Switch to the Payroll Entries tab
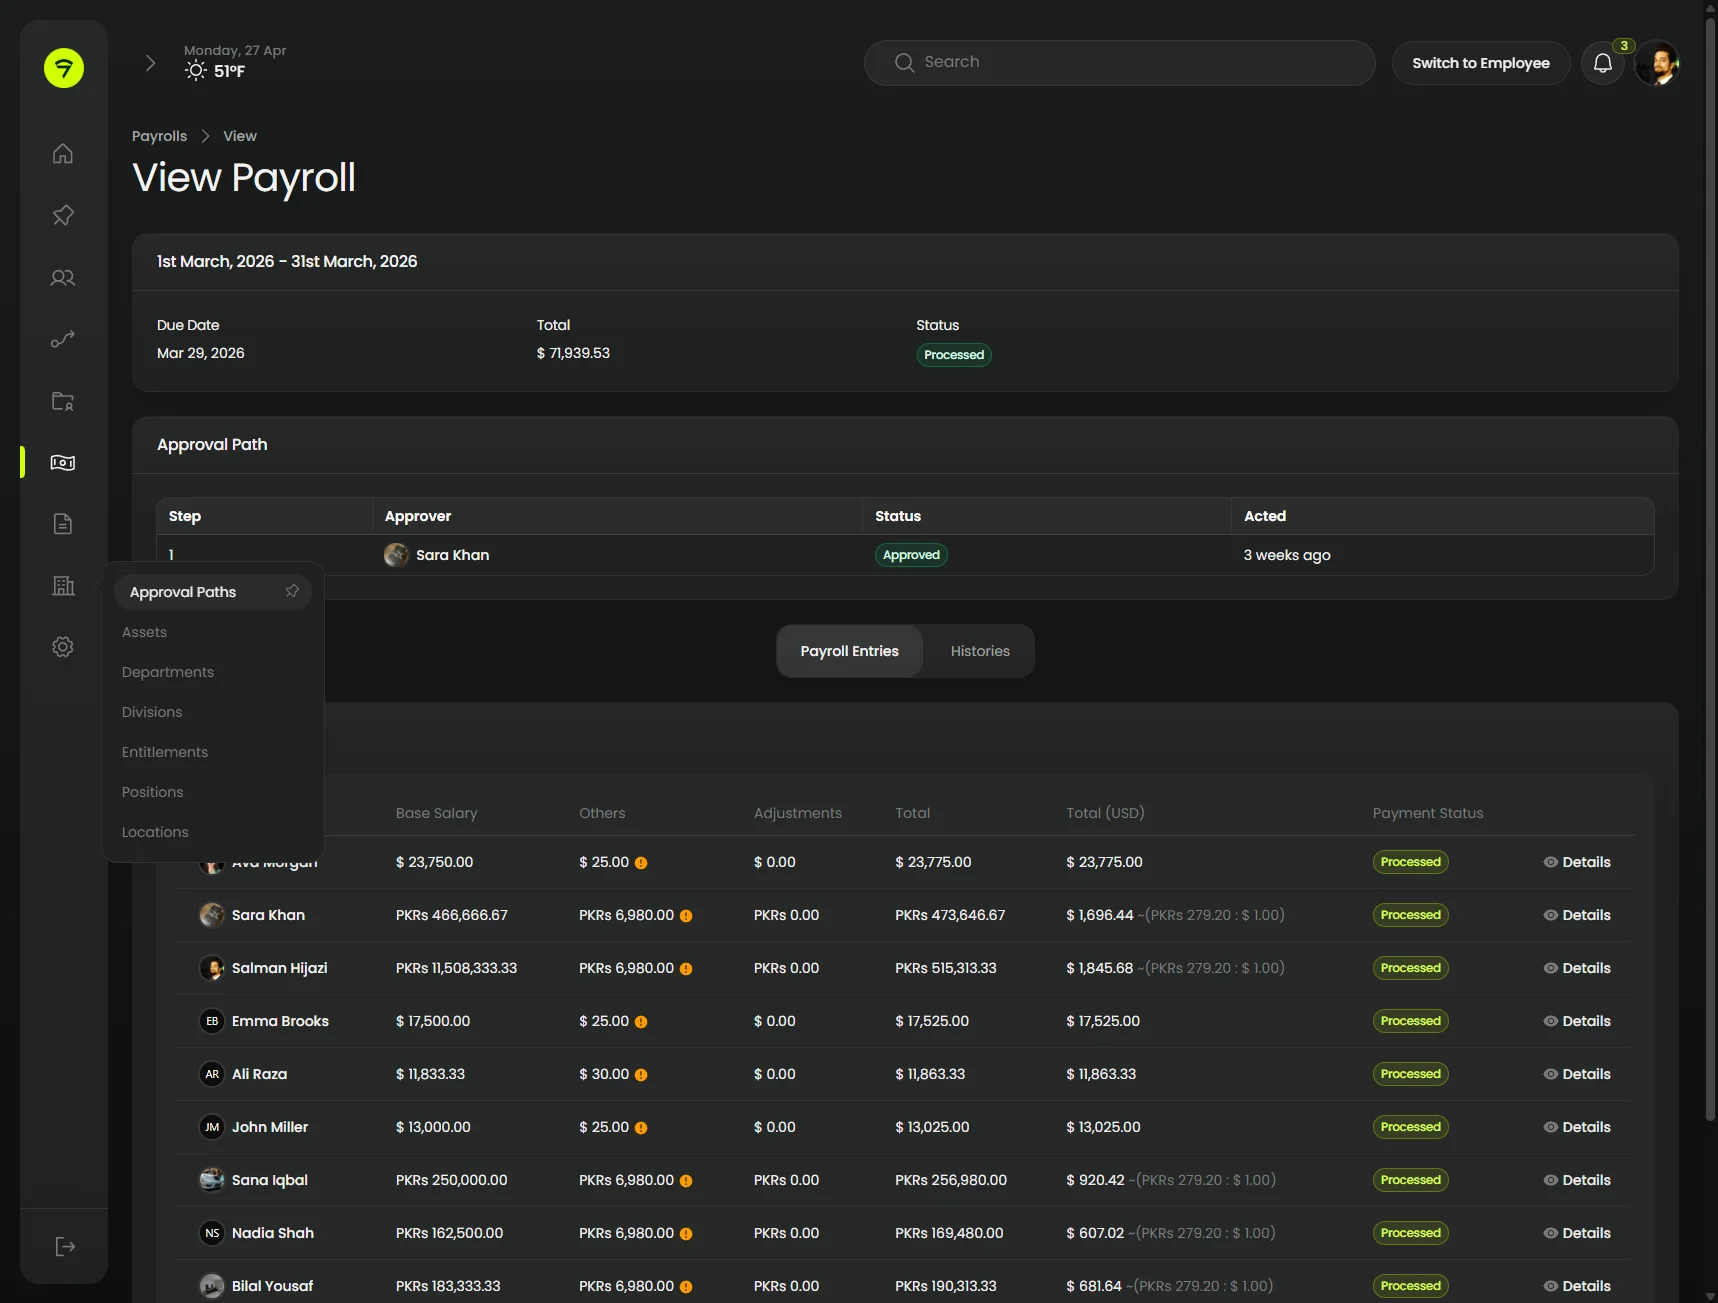This screenshot has height=1303, width=1718. click(x=849, y=650)
